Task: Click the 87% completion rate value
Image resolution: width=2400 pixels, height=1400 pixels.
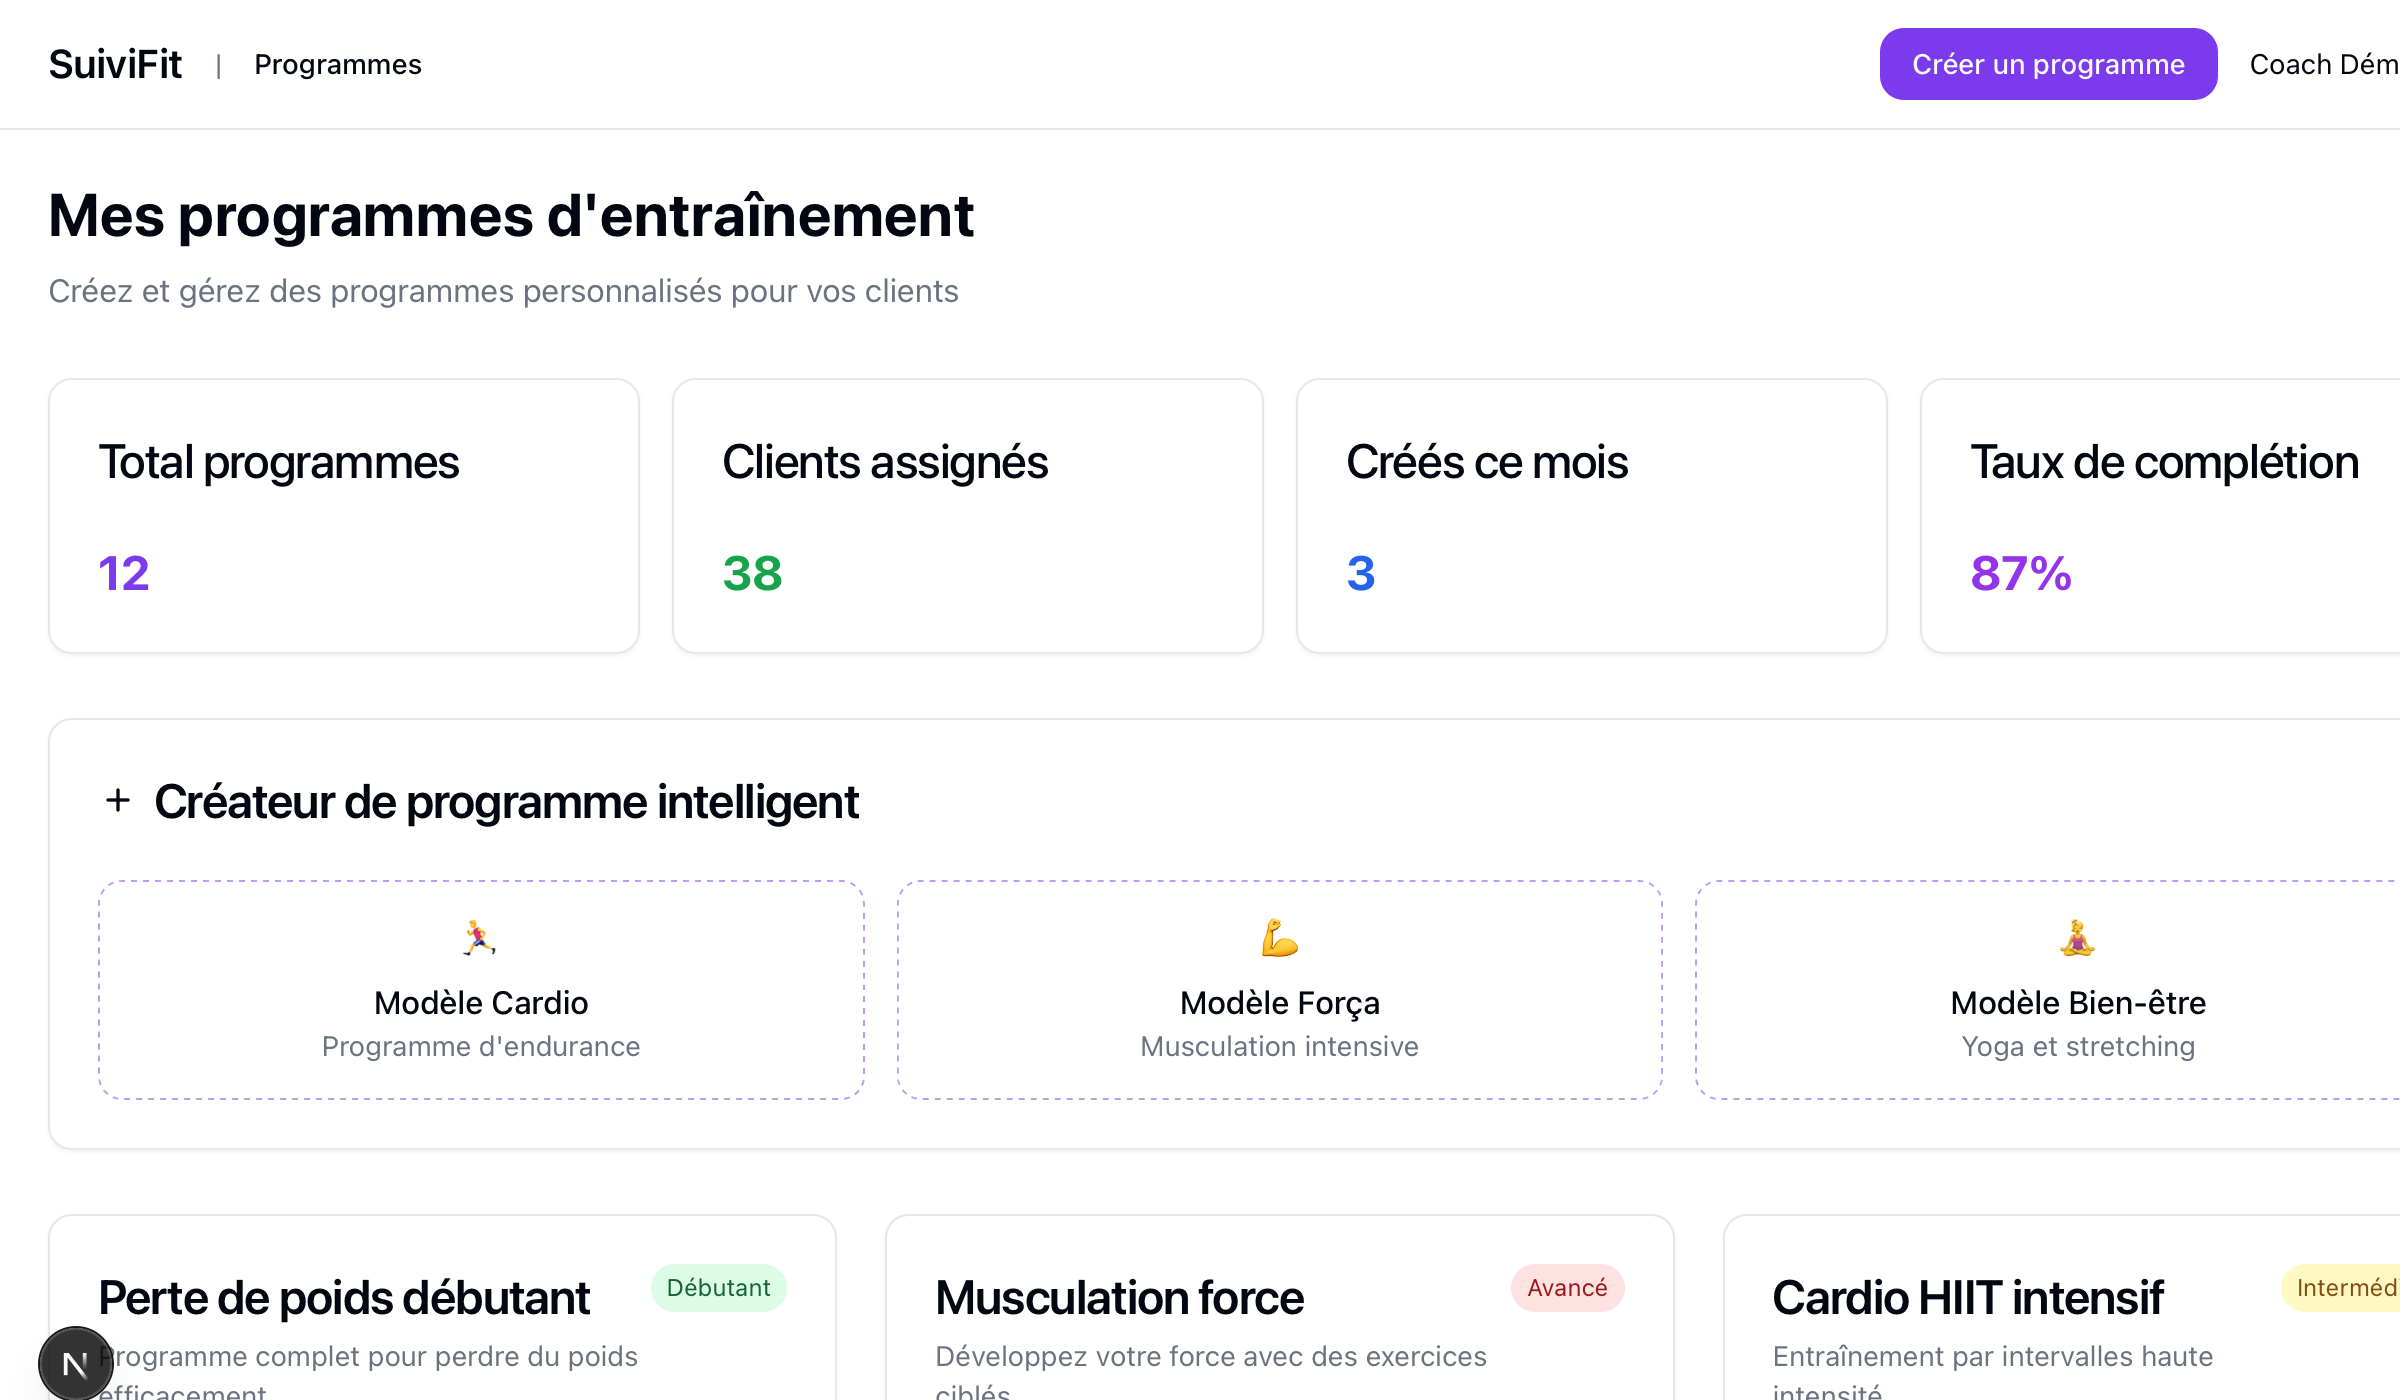Action: [x=2021, y=574]
